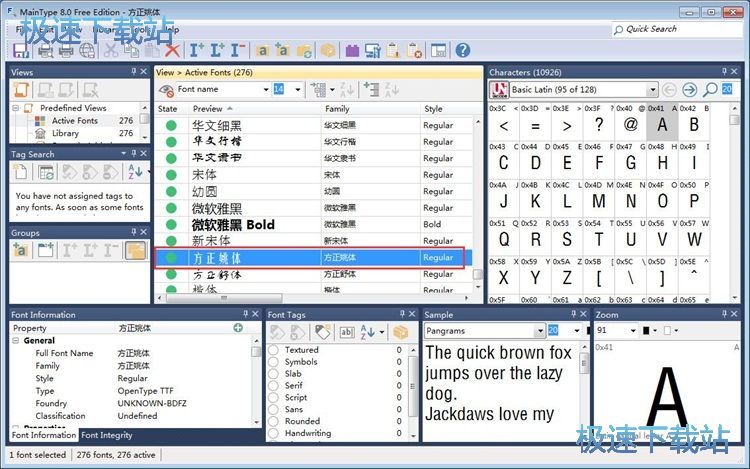The width and height of the screenshot is (750, 469).
Task: Click the magnifier search icon in Characters panel
Action: point(710,90)
